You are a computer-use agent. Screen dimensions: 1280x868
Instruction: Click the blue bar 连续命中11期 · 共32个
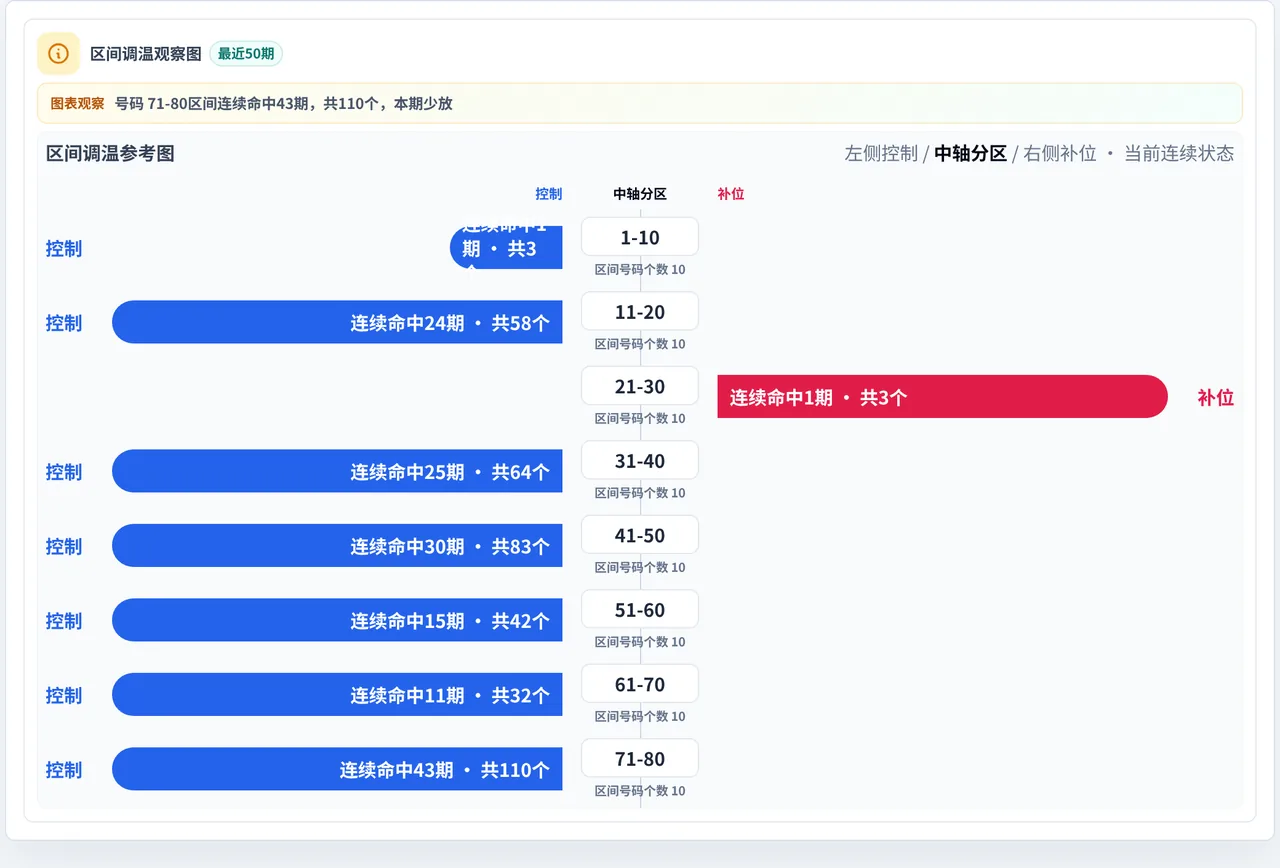(337, 695)
